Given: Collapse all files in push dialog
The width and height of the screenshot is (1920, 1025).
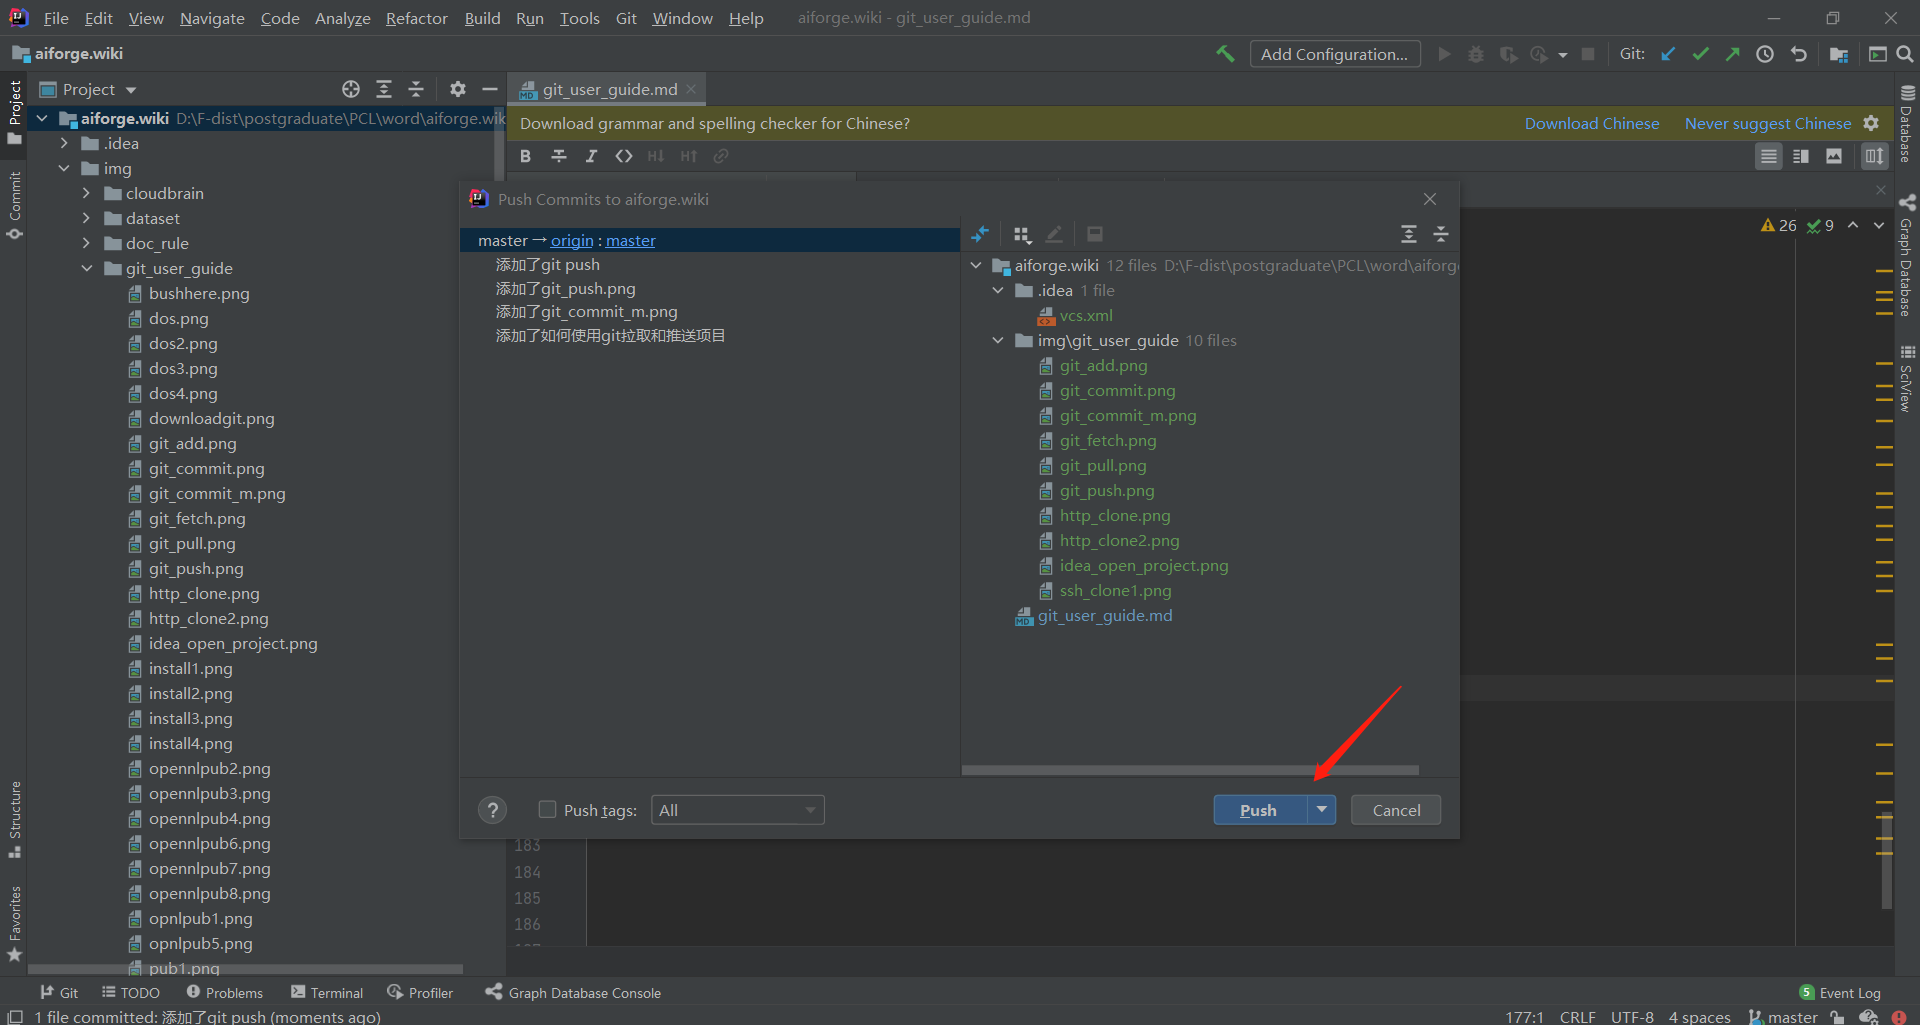Looking at the screenshot, I should [1441, 234].
